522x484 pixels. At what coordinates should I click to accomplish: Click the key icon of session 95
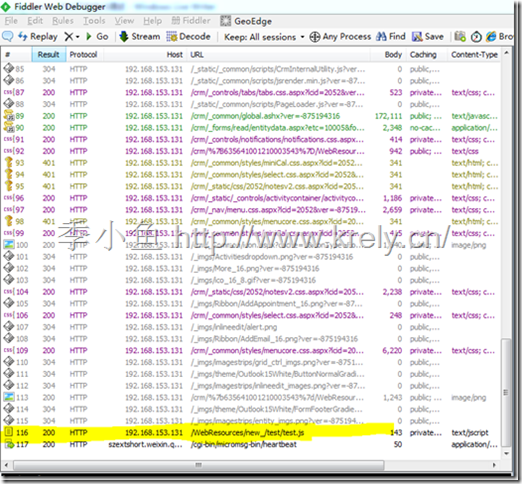tap(8, 186)
